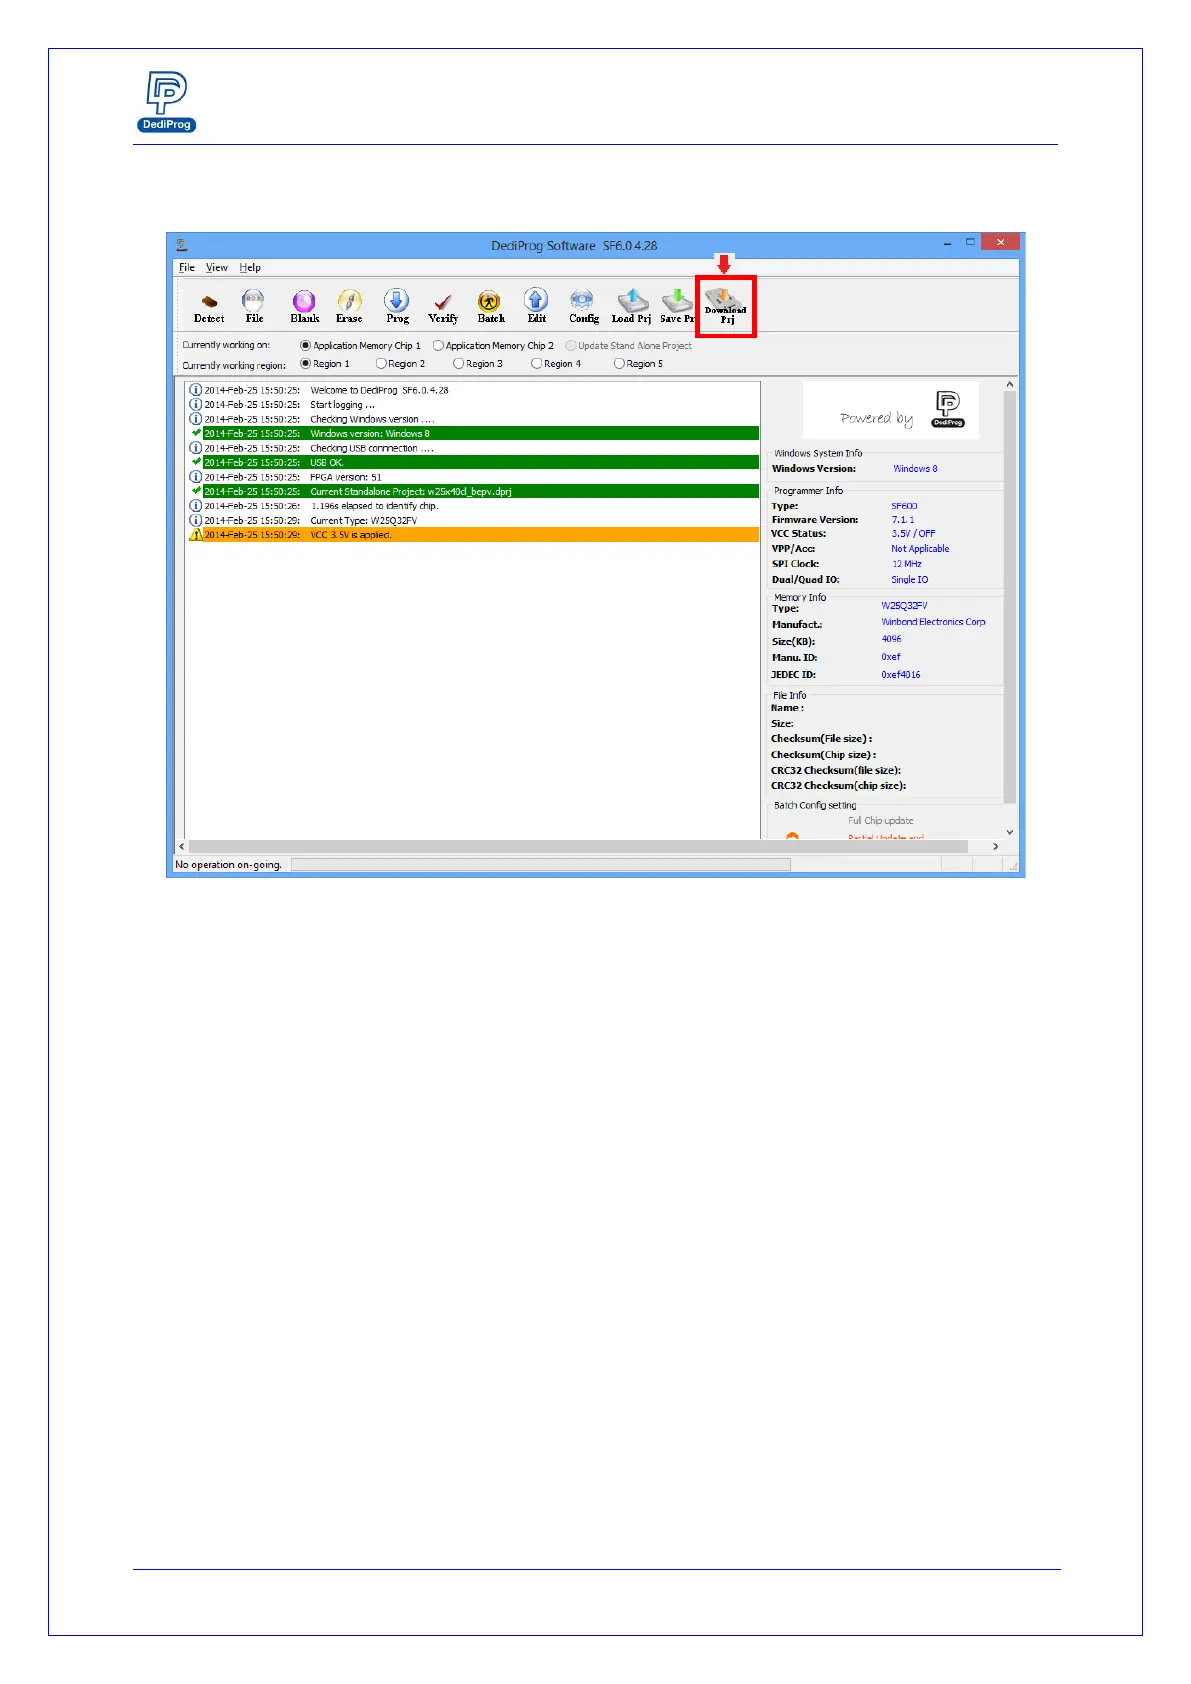
Task: Select the 'FPGA version: 51' log line
Action: click(473, 477)
